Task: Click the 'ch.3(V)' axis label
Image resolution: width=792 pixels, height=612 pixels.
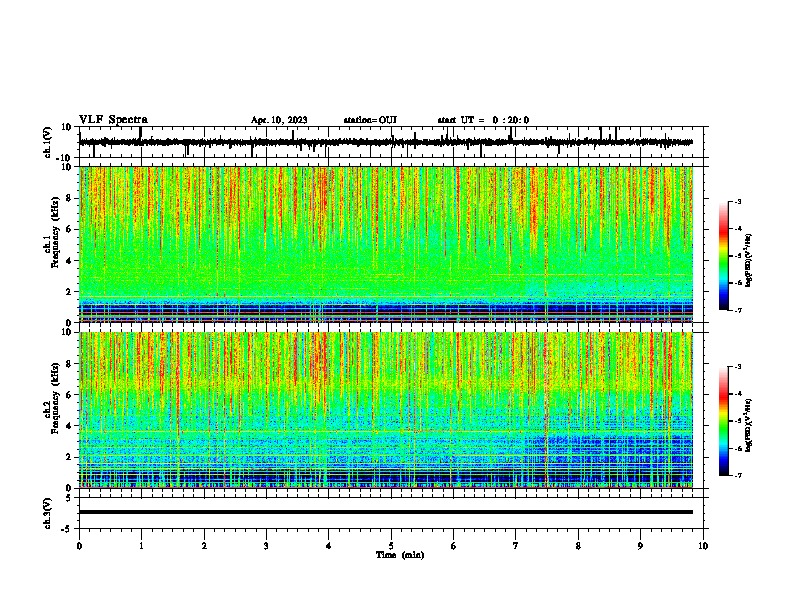Action: click(x=48, y=513)
